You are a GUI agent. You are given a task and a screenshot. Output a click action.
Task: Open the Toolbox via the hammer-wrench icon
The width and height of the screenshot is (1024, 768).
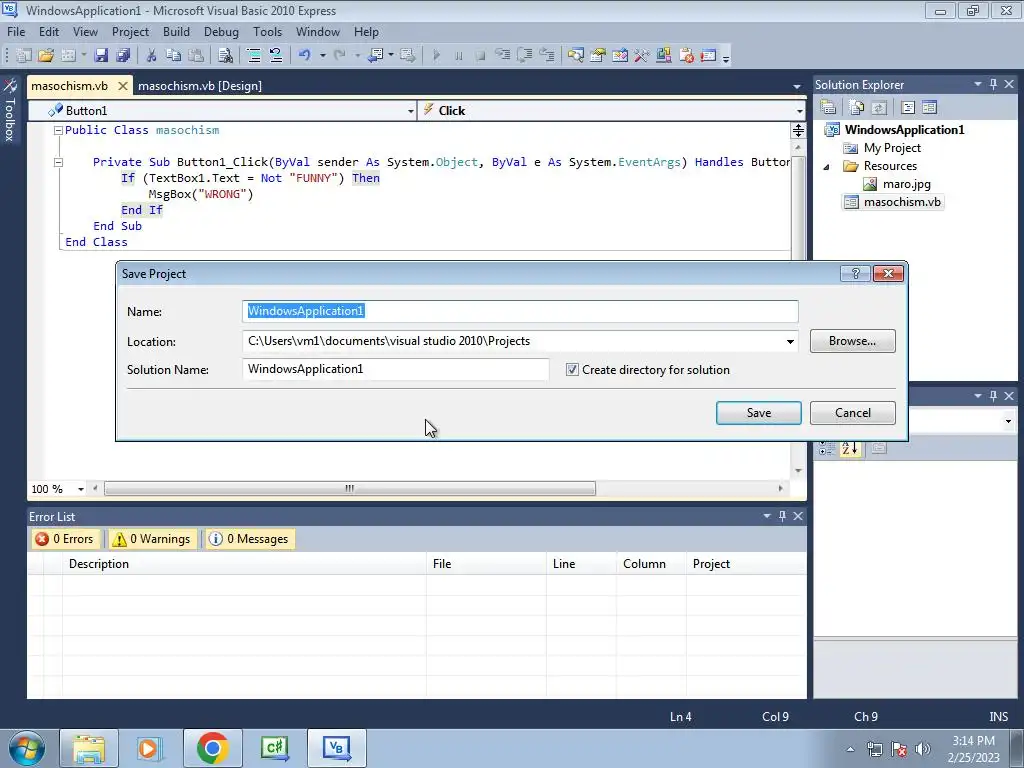(641, 56)
